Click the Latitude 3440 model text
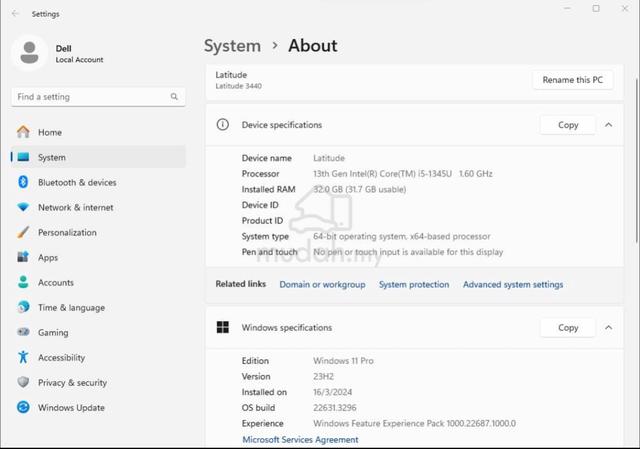The width and height of the screenshot is (640, 449). [238, 86]
